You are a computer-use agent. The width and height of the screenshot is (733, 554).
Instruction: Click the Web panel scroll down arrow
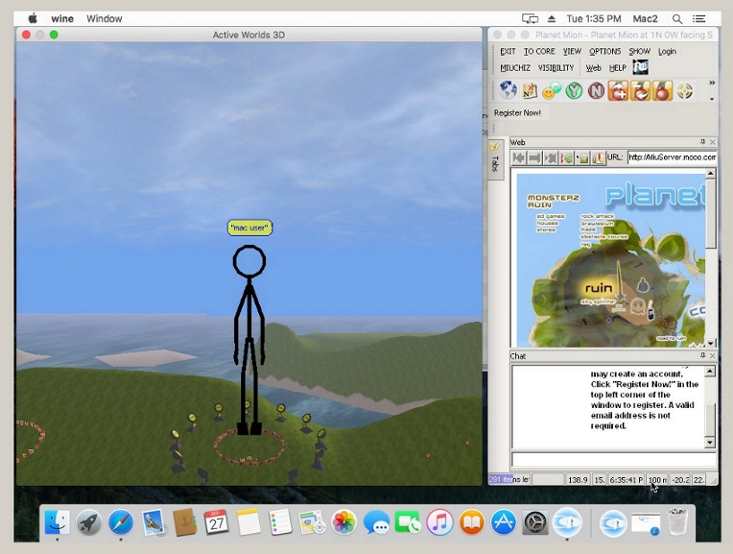coord(710,343)
